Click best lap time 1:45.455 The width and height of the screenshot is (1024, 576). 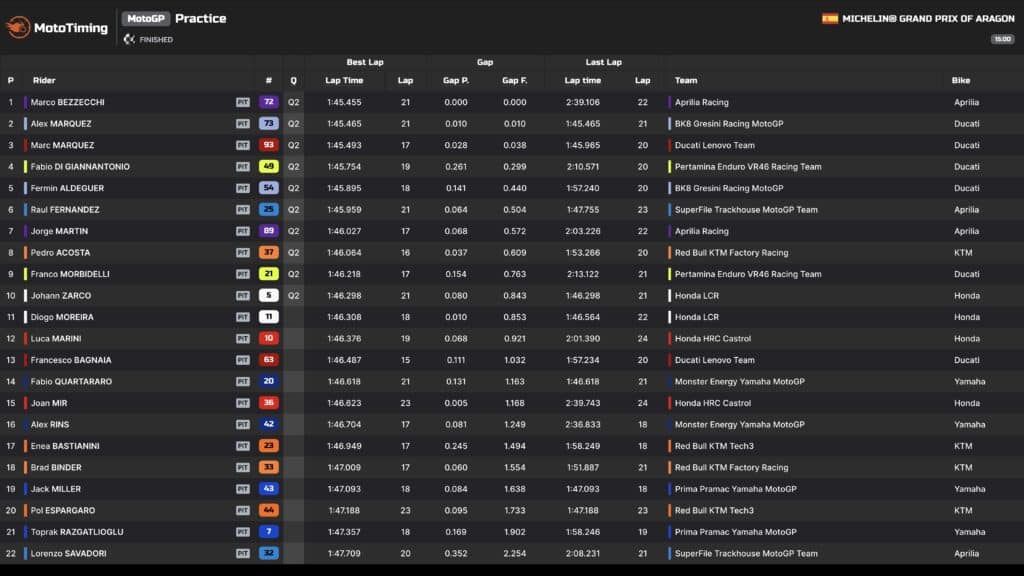click(344, 103)
